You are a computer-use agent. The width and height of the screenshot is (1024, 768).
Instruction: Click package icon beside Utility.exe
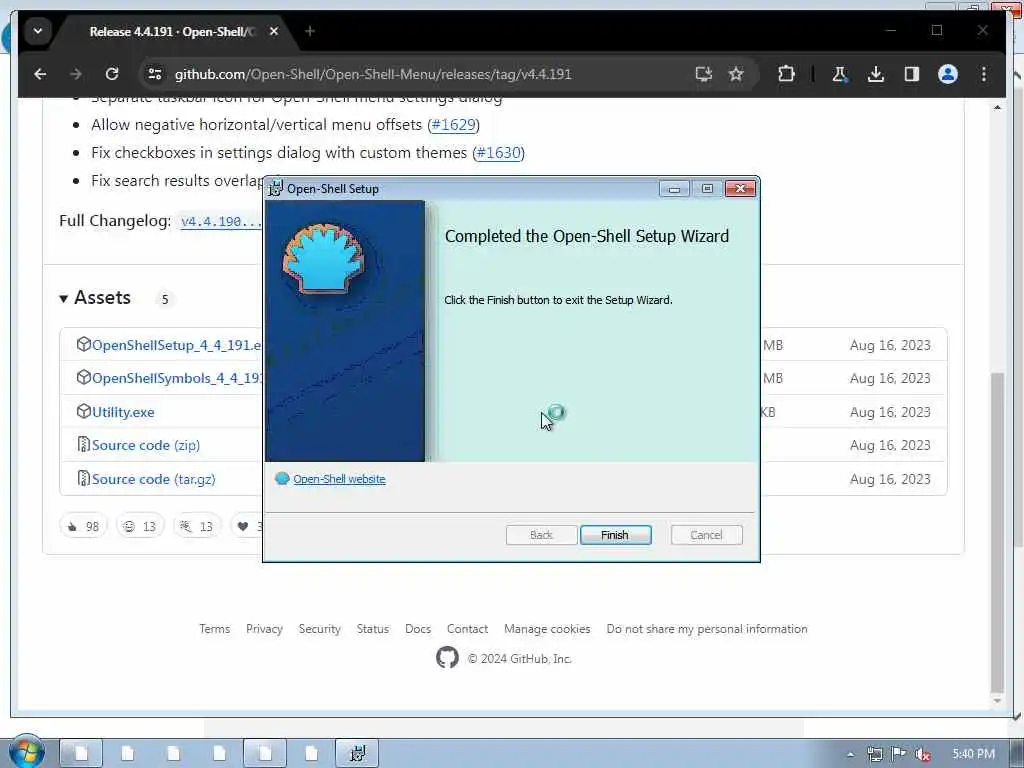[84, 411]
